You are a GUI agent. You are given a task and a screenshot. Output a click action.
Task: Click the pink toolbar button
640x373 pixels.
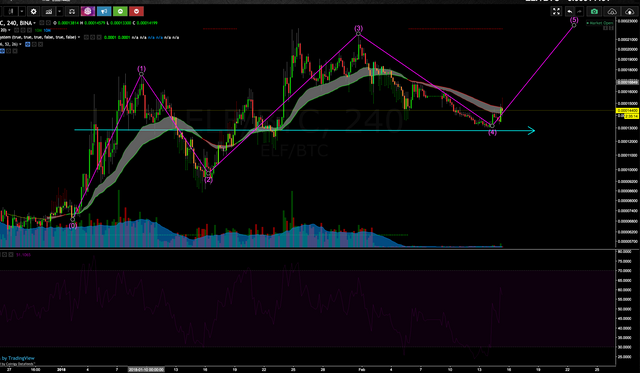[x=88, y=11]
